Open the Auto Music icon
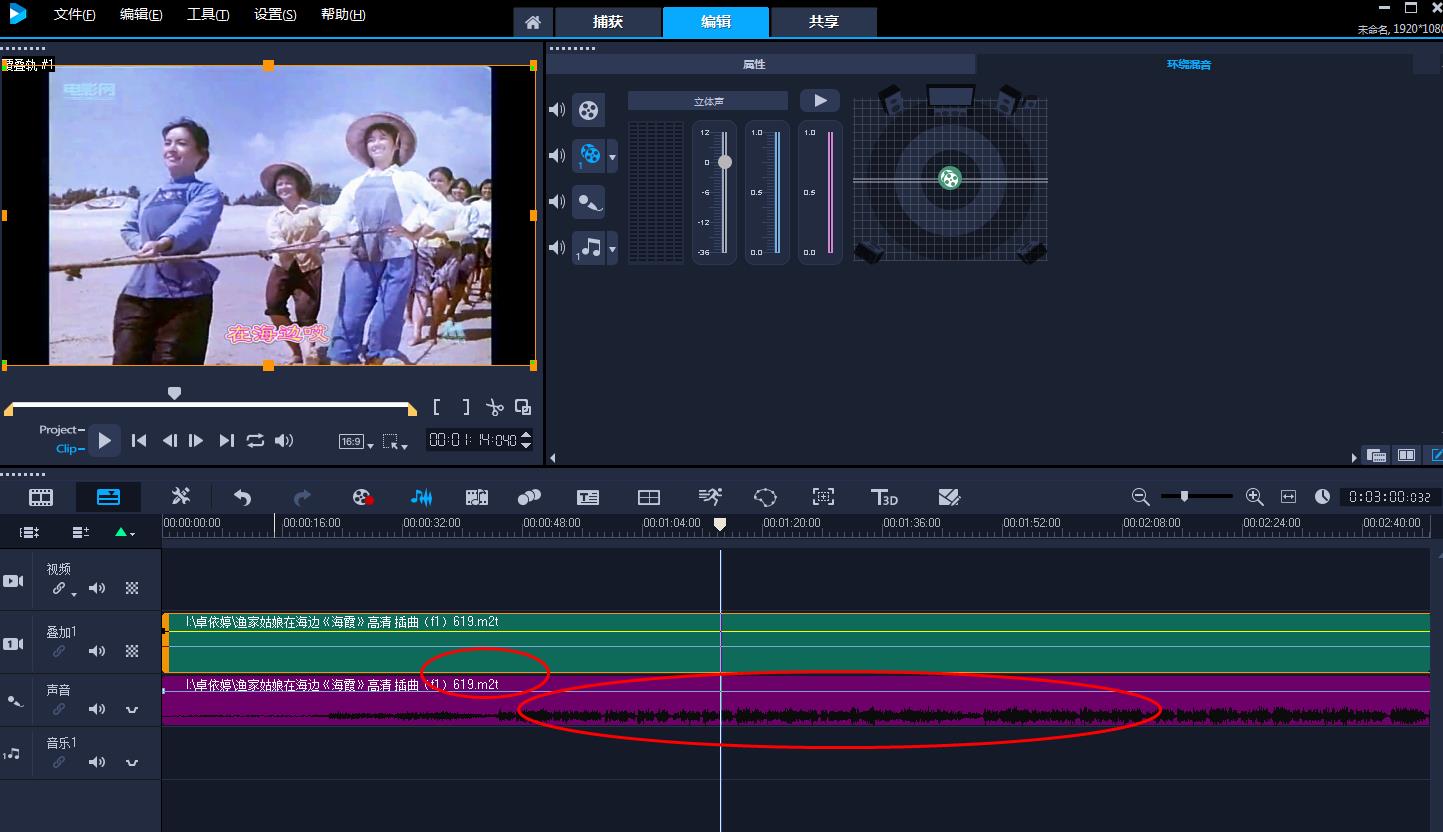The image size is (1443, 832). tap(477, 497)
